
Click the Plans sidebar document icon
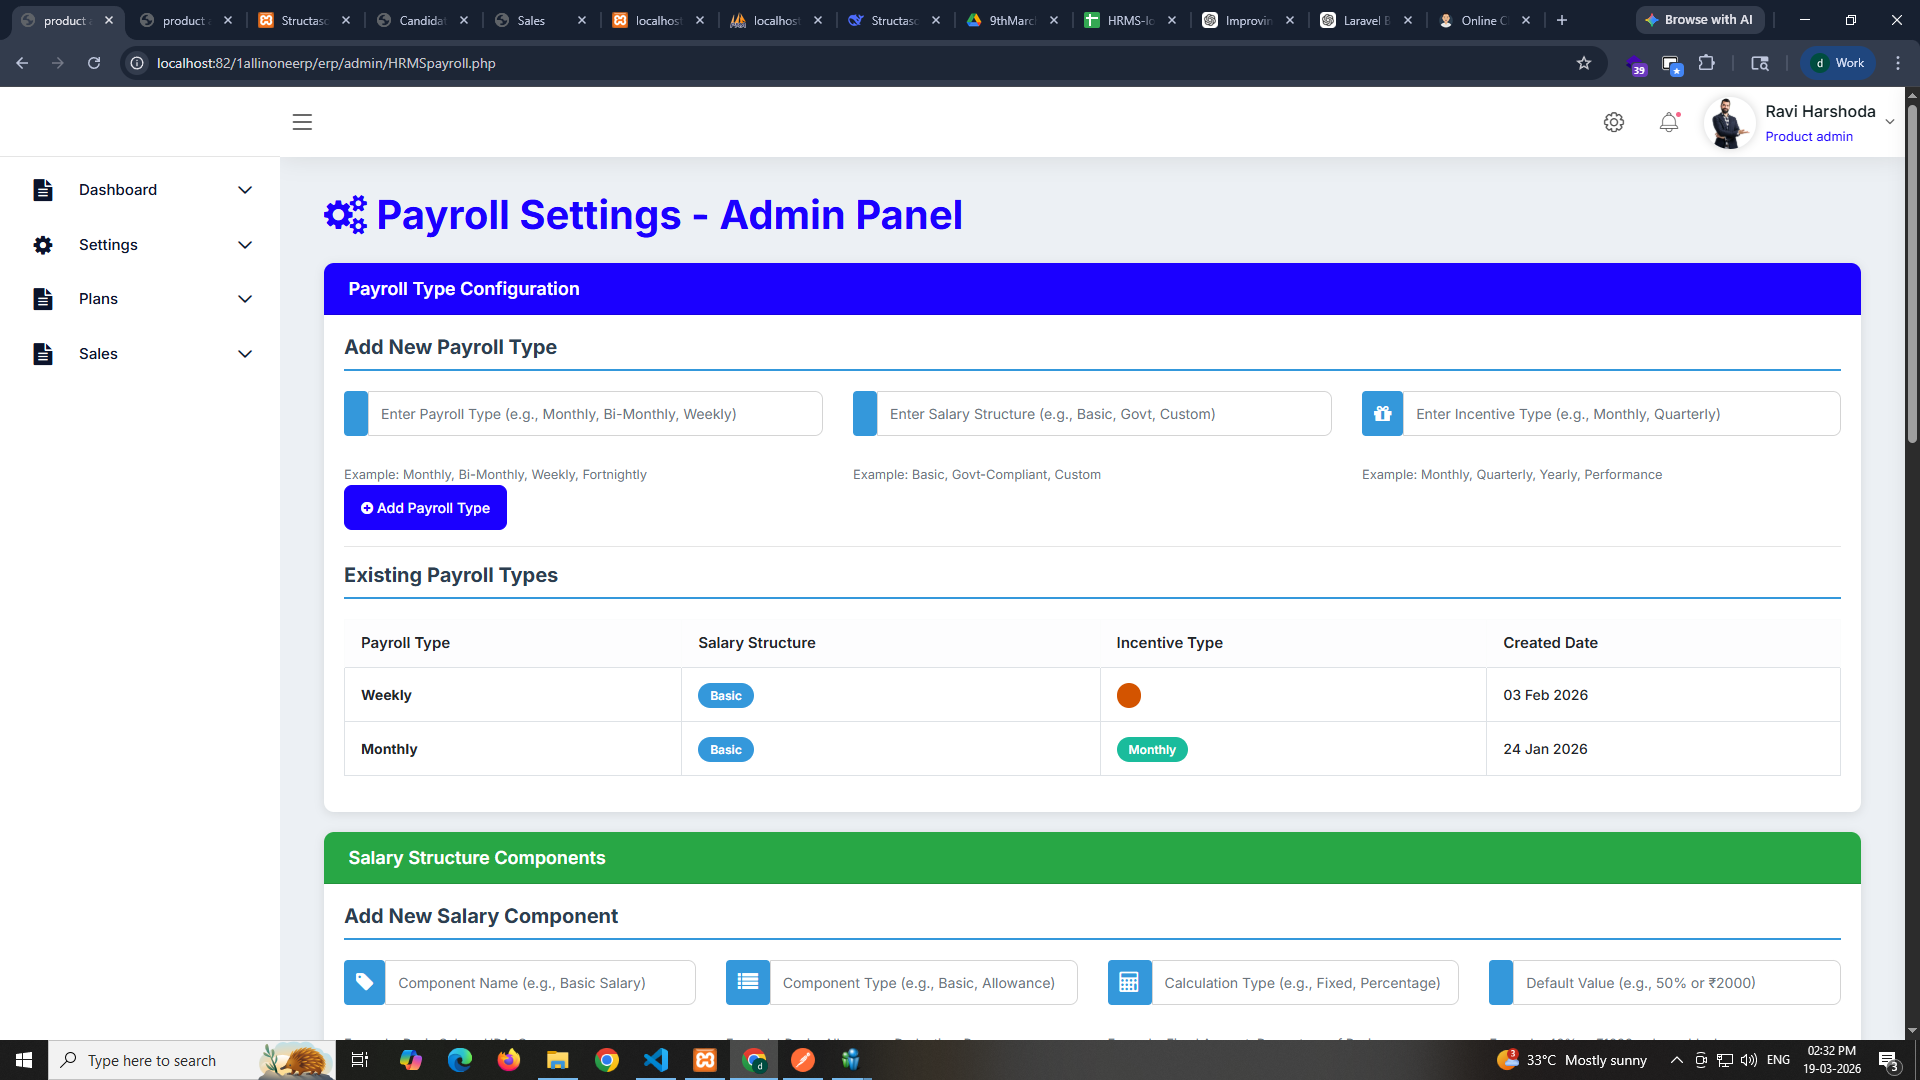[x=43, y=299]
